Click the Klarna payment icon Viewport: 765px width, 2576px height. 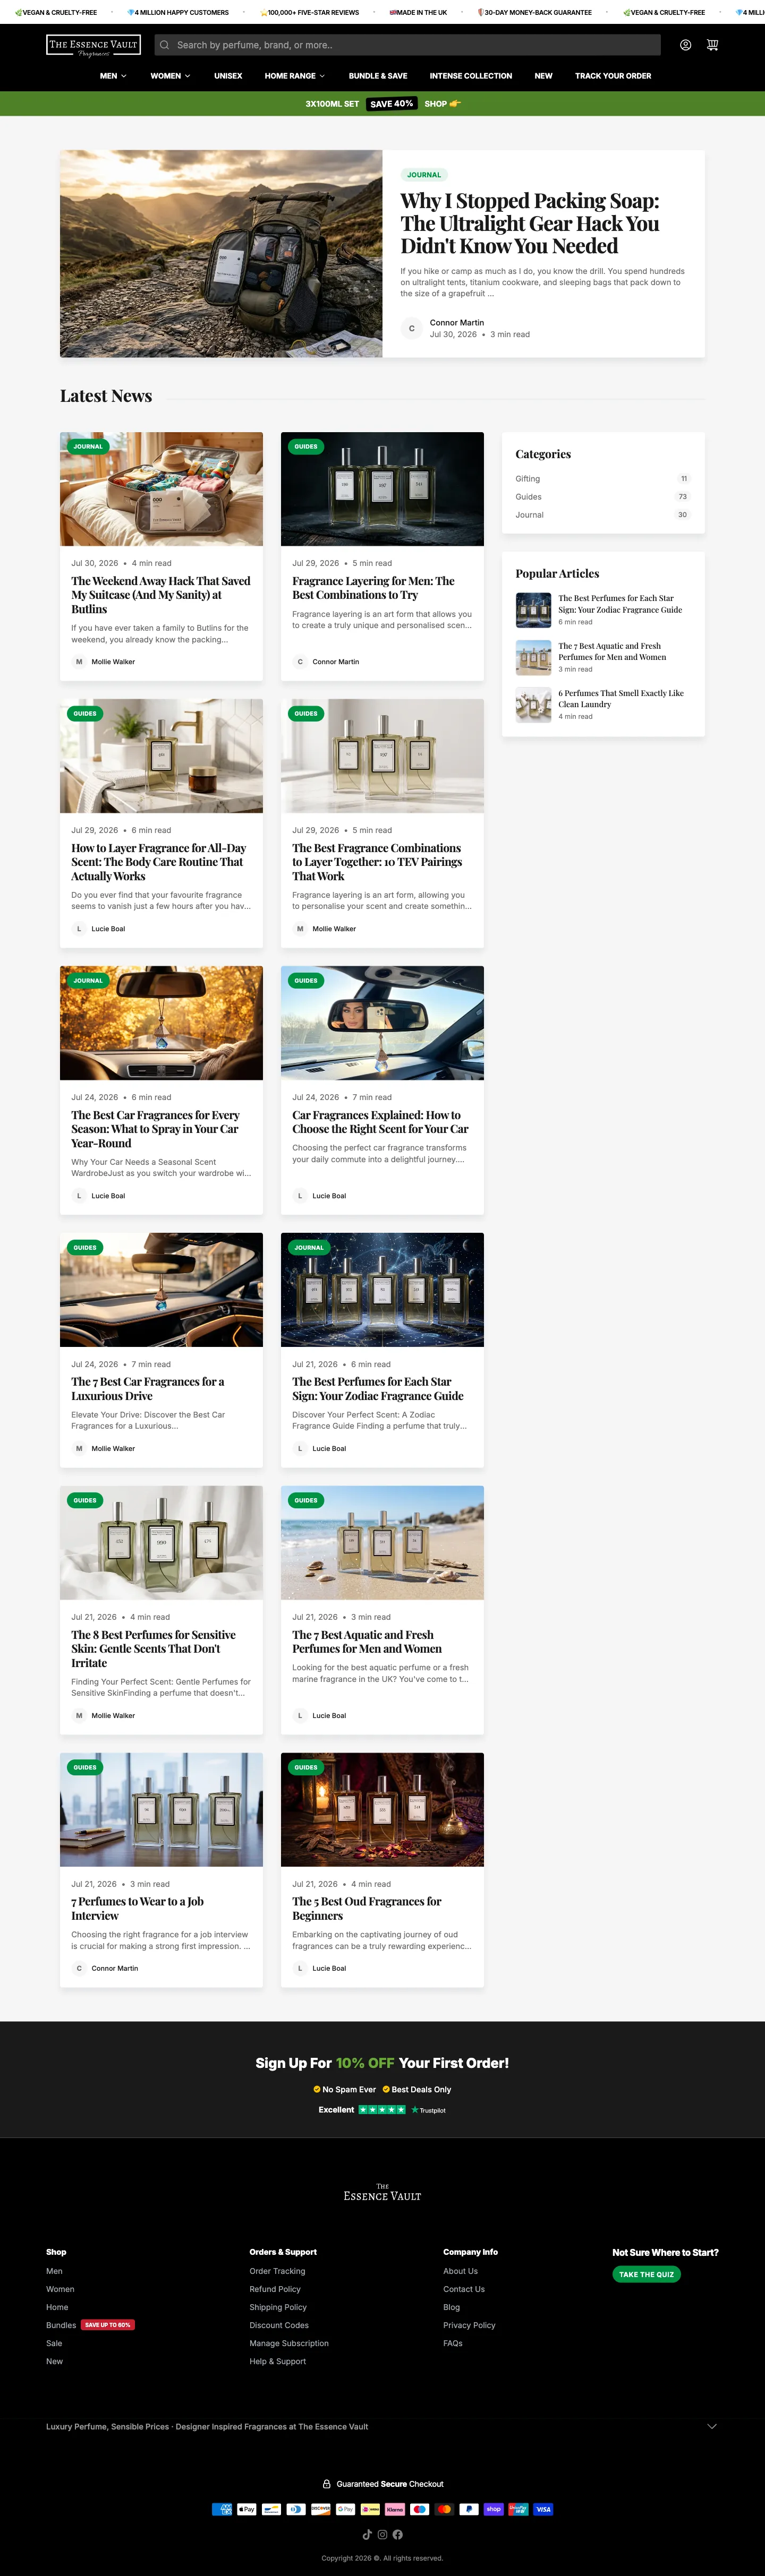point(395,2509)
